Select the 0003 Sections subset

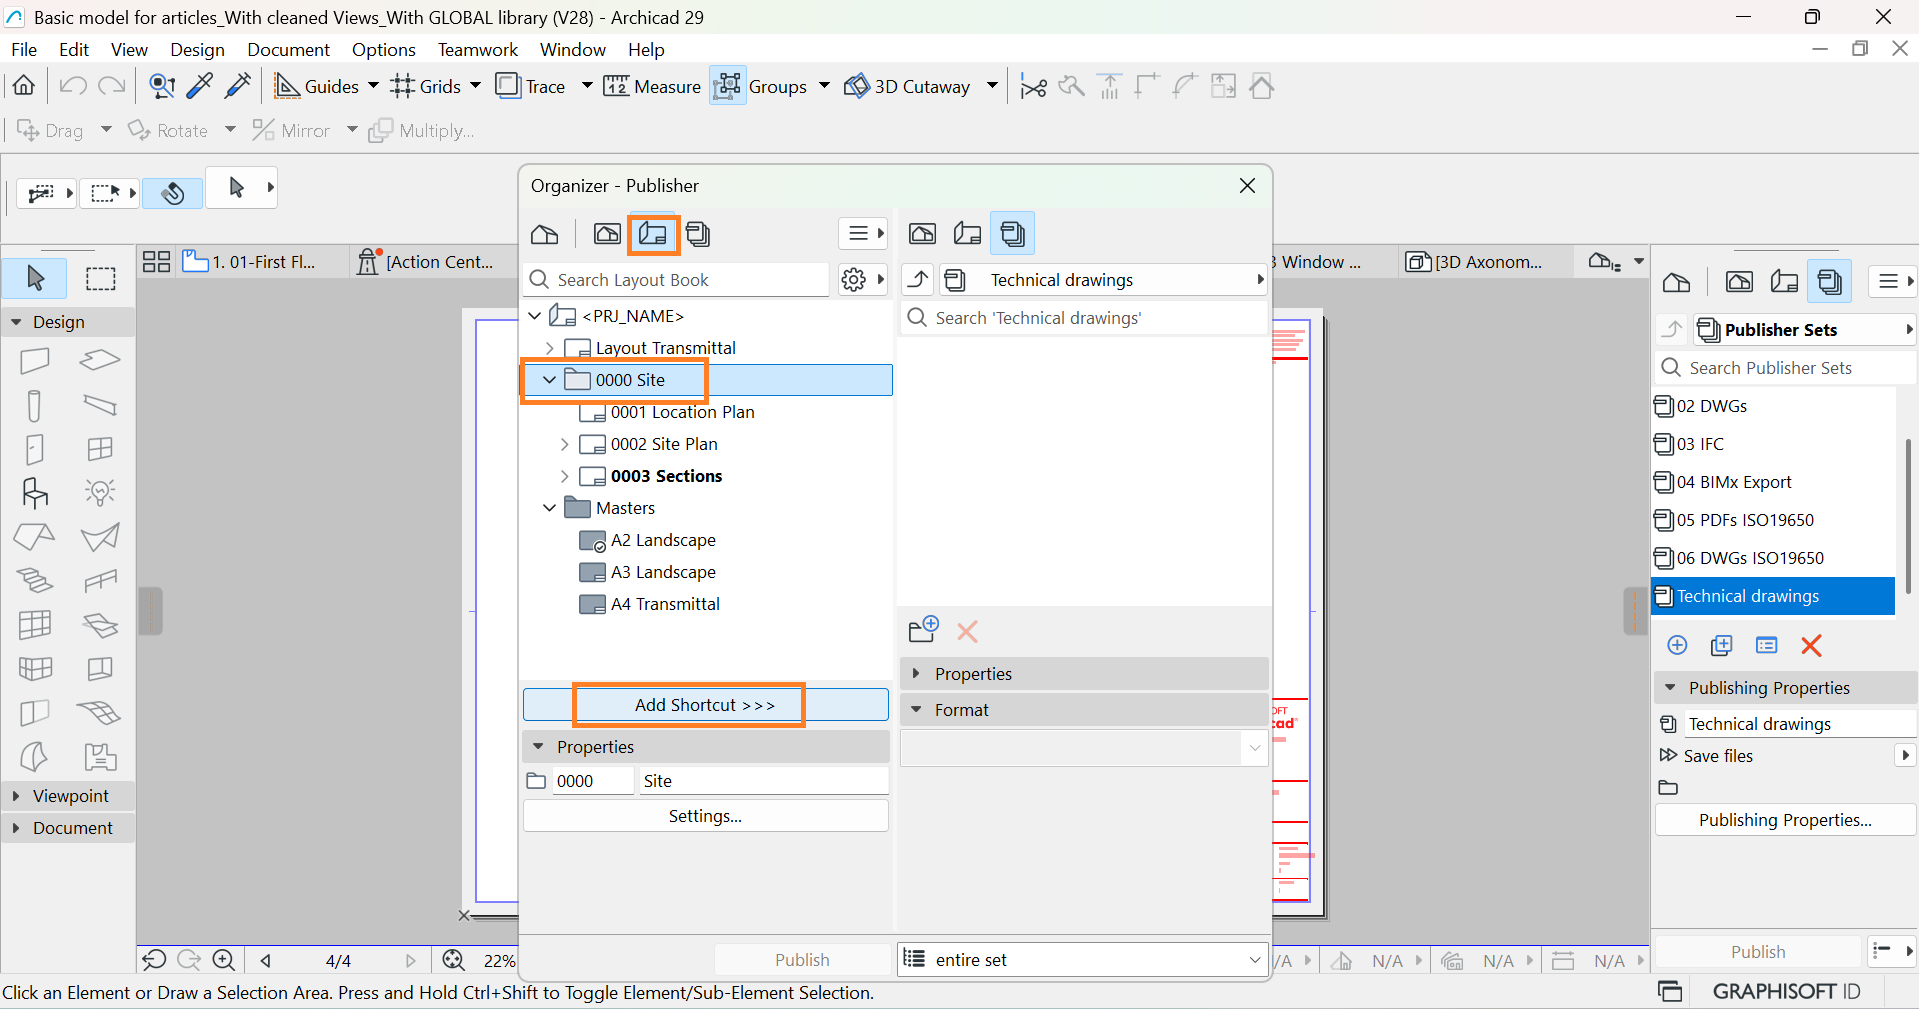pyautogui.click(x=666, y=476)
